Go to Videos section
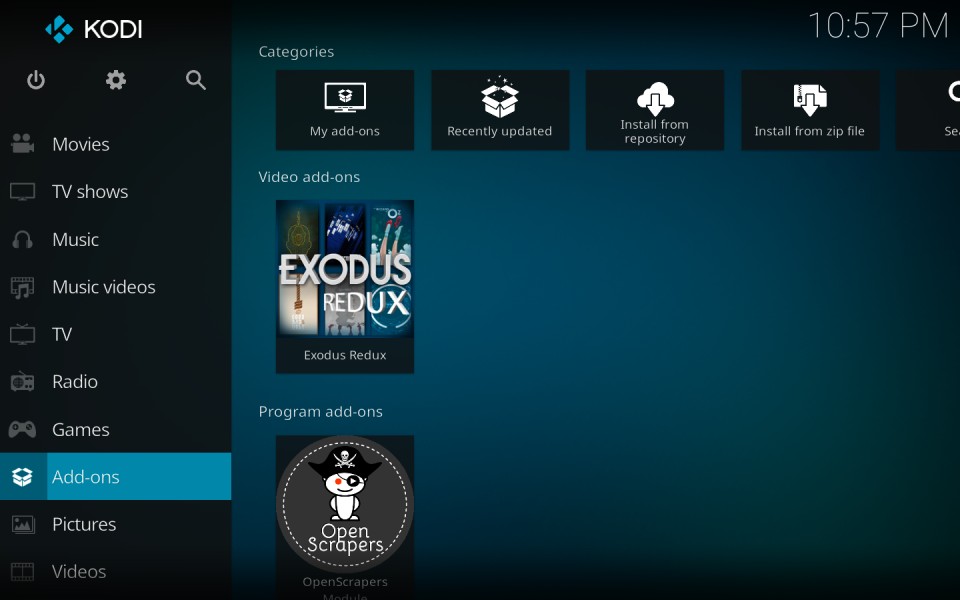 [116, 572]
